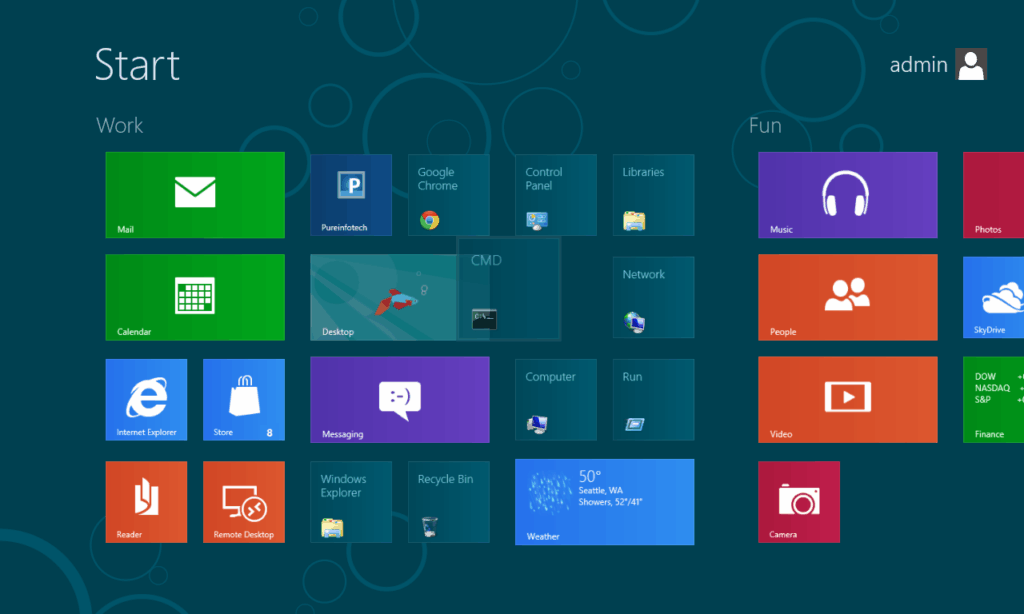
Task: Open the Video tile
Action: coord(848,400)
